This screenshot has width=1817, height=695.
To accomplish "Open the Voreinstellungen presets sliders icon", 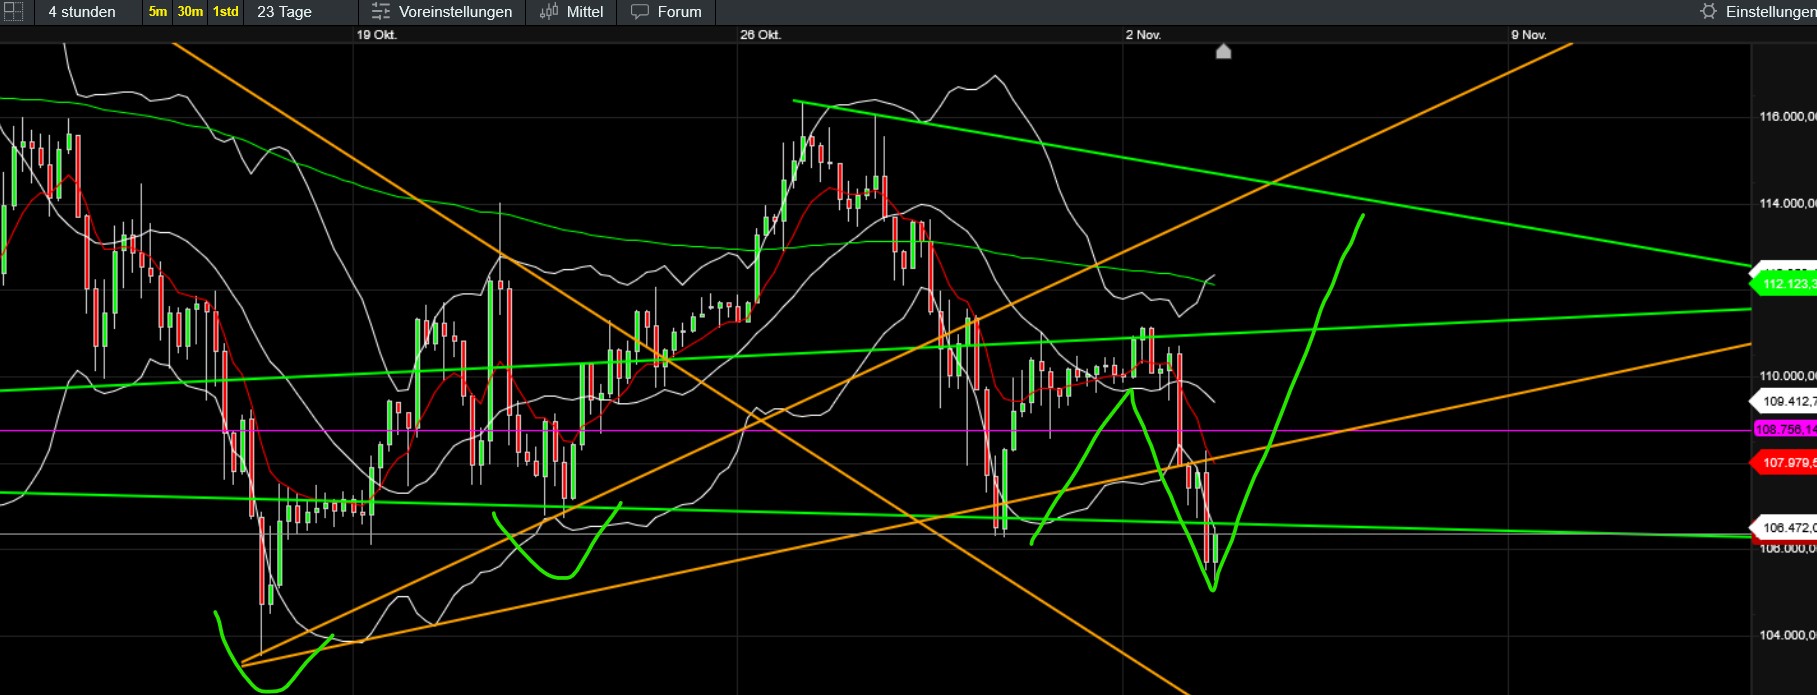I will tap(381, 12).
